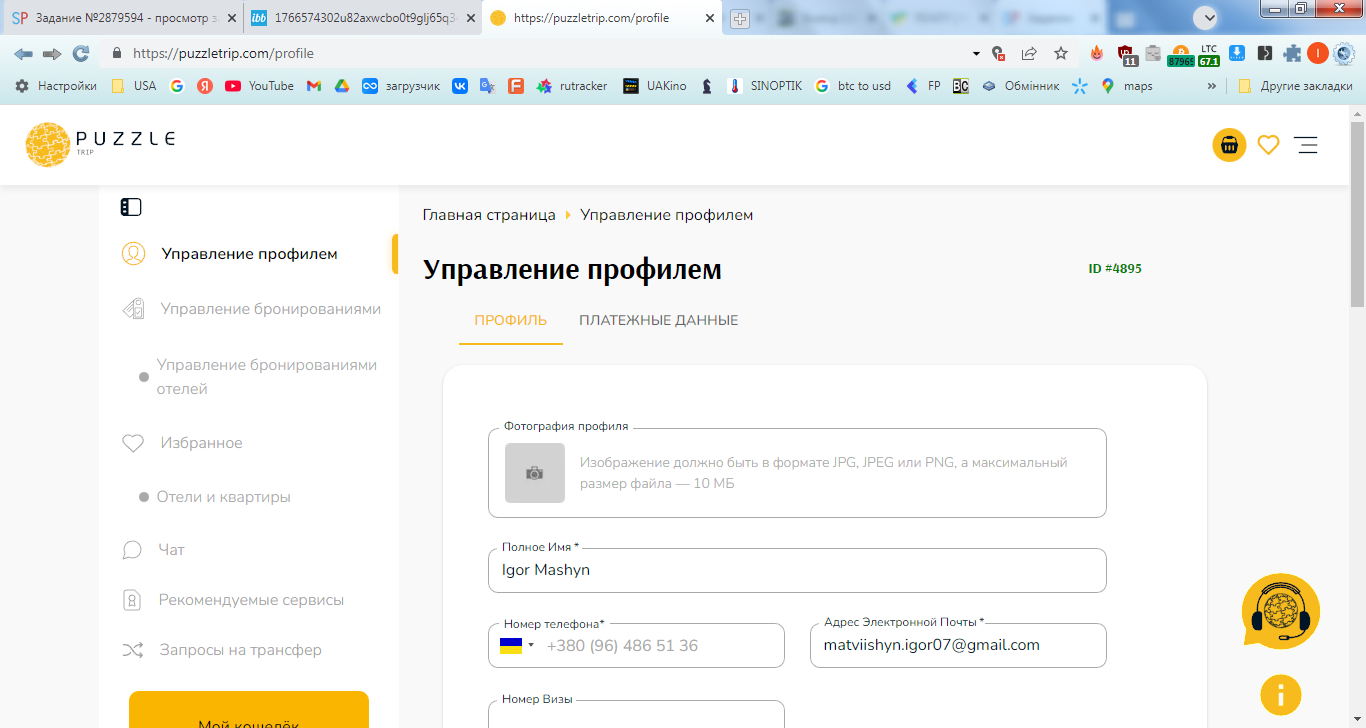The image size is (1366, 728).
Task: Open the hamburger menu in site header
Action: click(x=1306, y=145)
